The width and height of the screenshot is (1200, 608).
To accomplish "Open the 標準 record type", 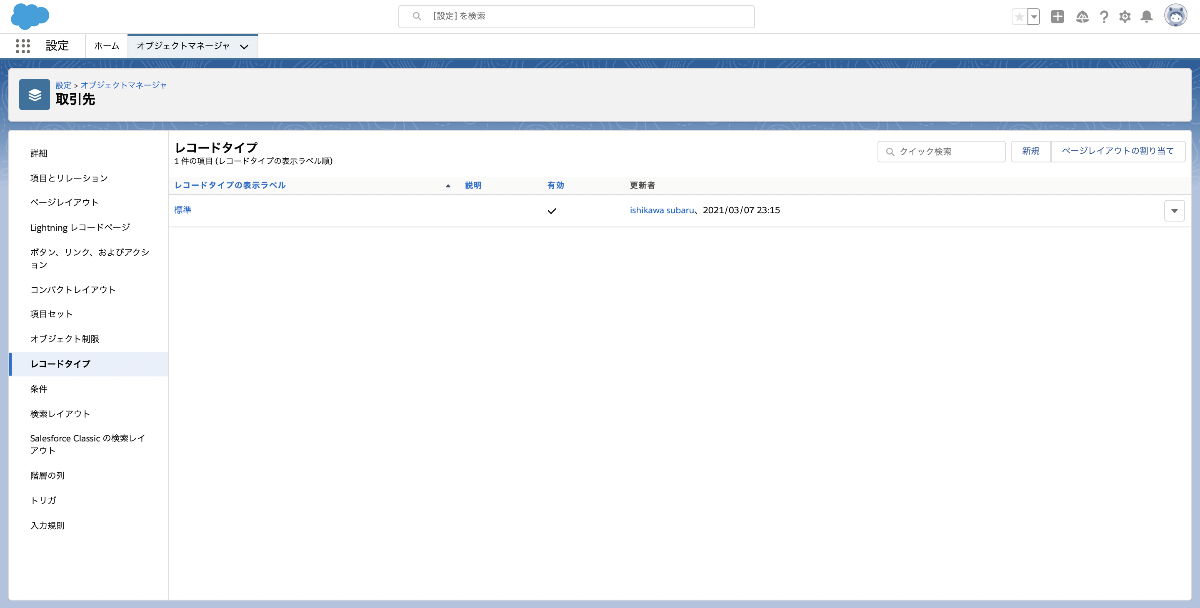I will tap(182, 210).
